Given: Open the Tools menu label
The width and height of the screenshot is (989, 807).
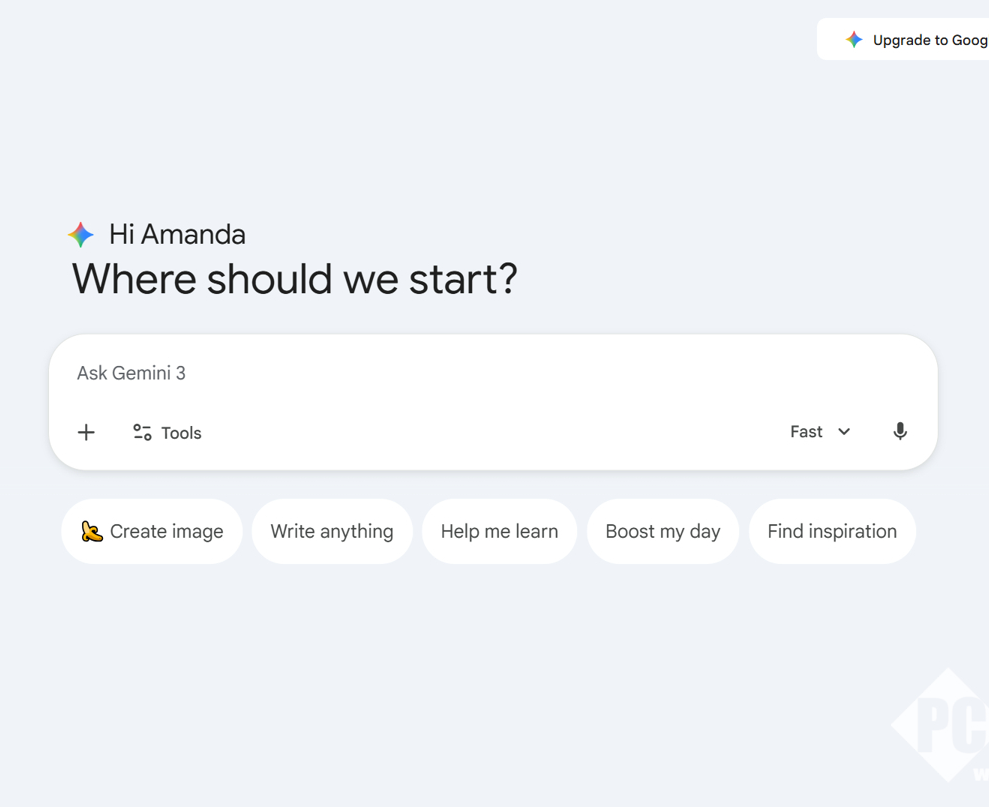Looking at the screenshot, I should coord(181,433).
